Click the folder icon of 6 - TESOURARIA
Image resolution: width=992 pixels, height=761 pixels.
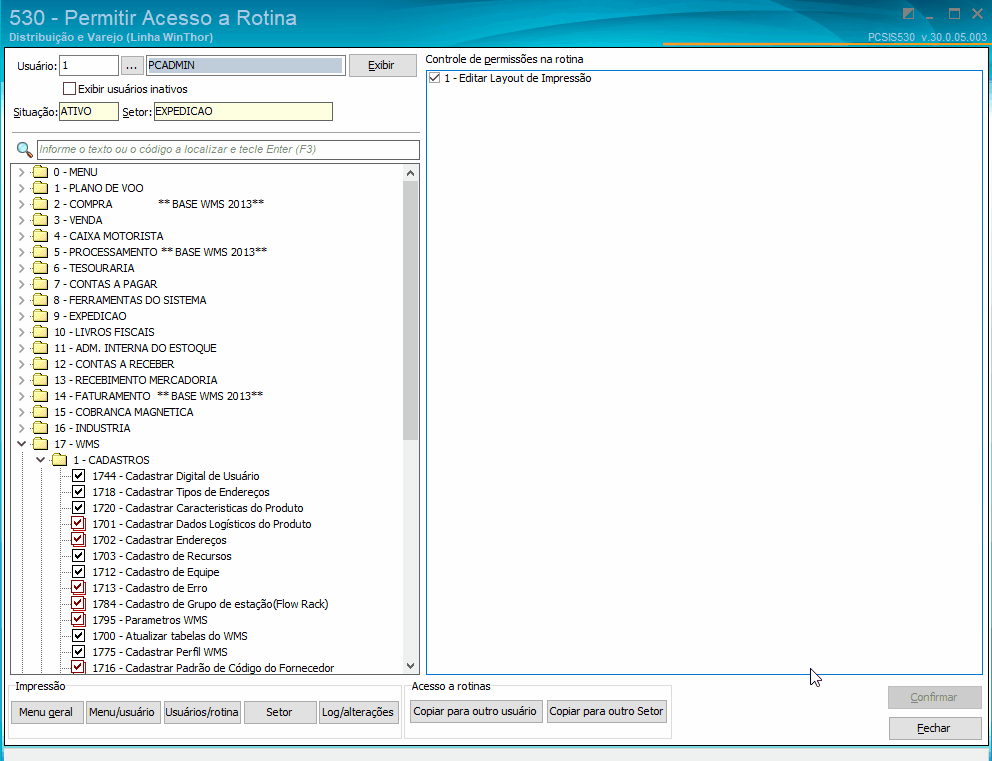[40, 268]
